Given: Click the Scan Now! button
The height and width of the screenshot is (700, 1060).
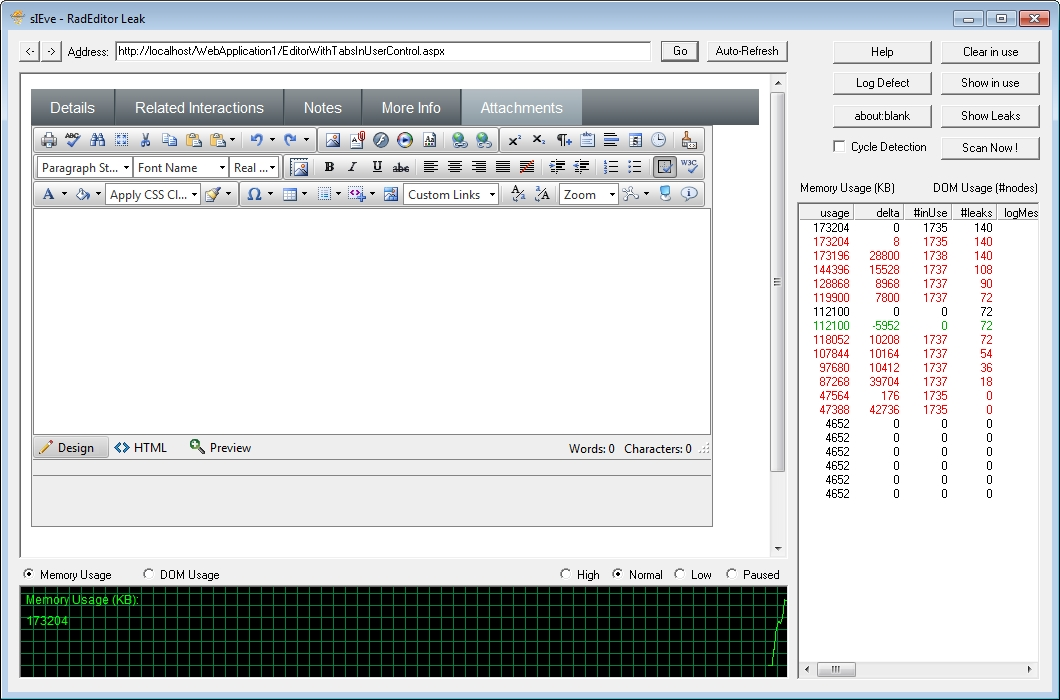Looking at the screenshot, I should pos(989,148).
